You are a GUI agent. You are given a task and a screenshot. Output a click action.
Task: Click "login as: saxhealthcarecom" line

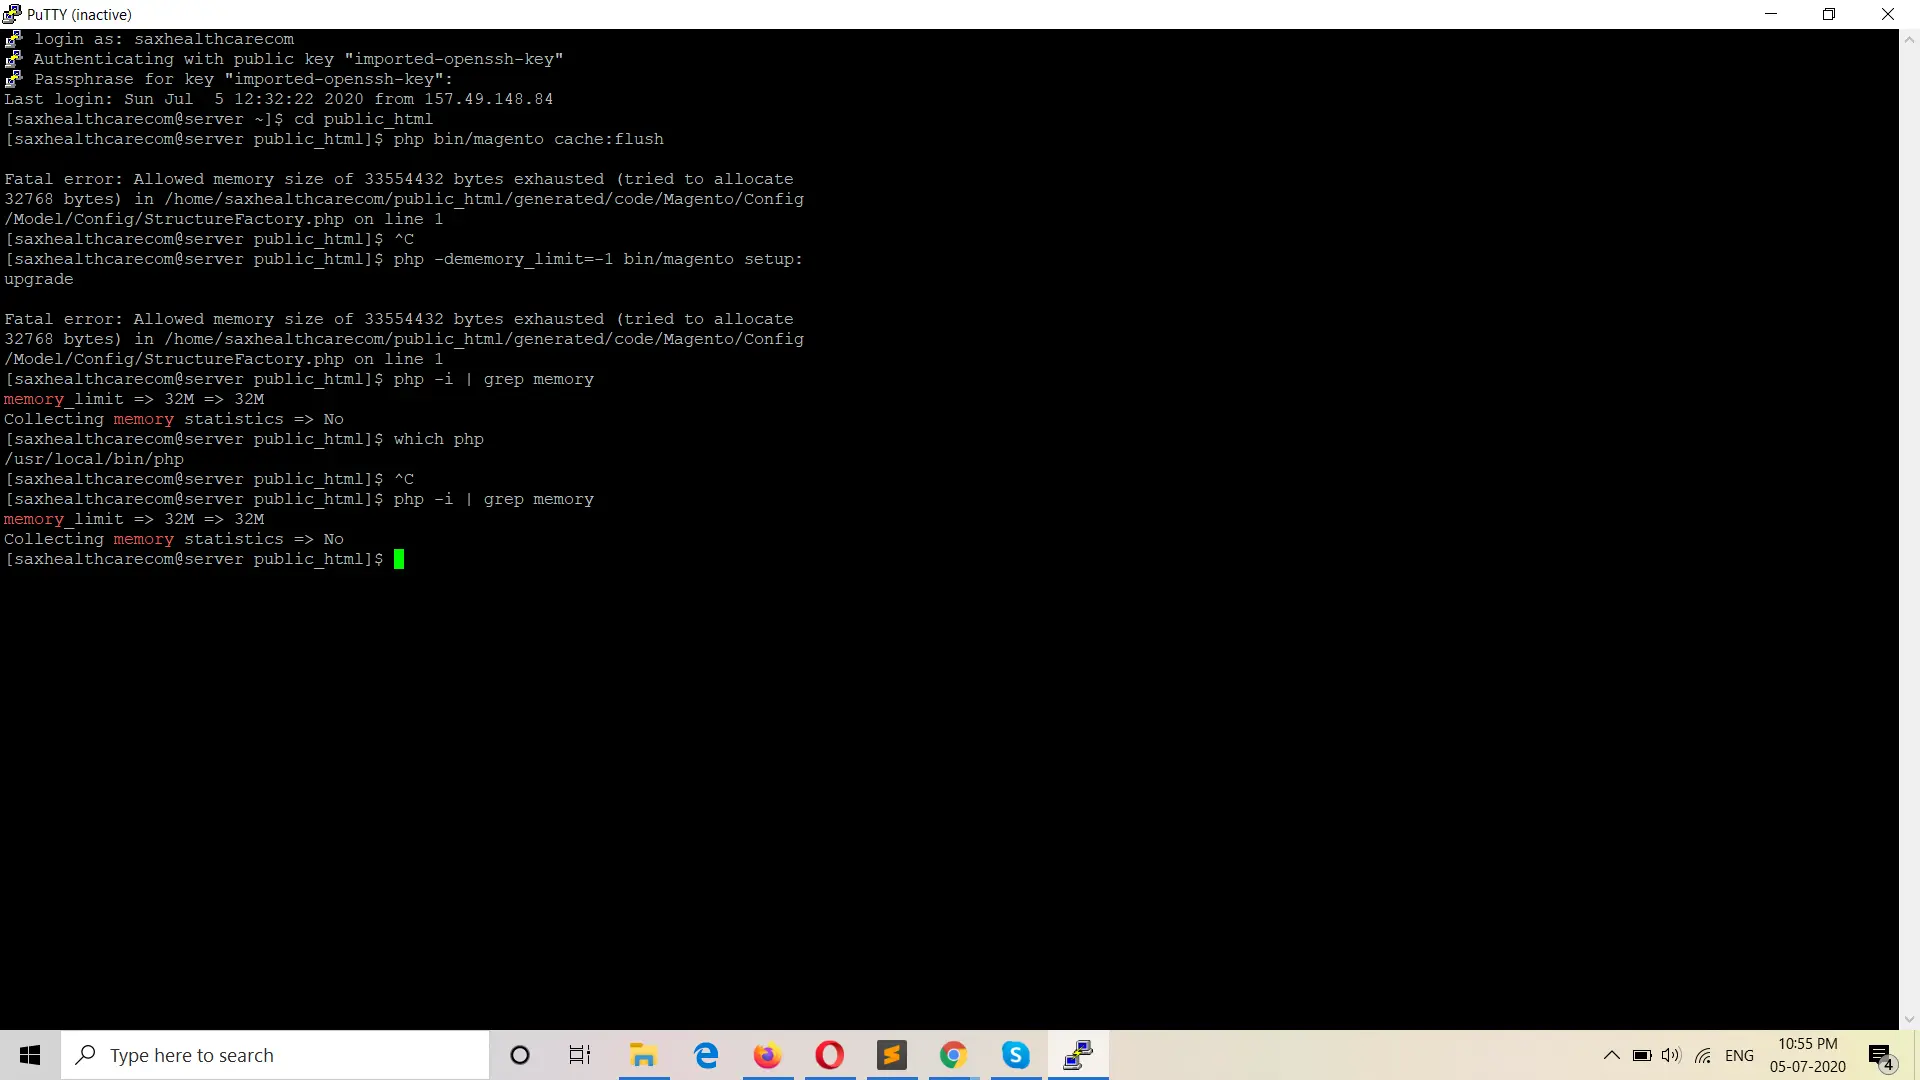pyautogui.click(x=164, y=39)
